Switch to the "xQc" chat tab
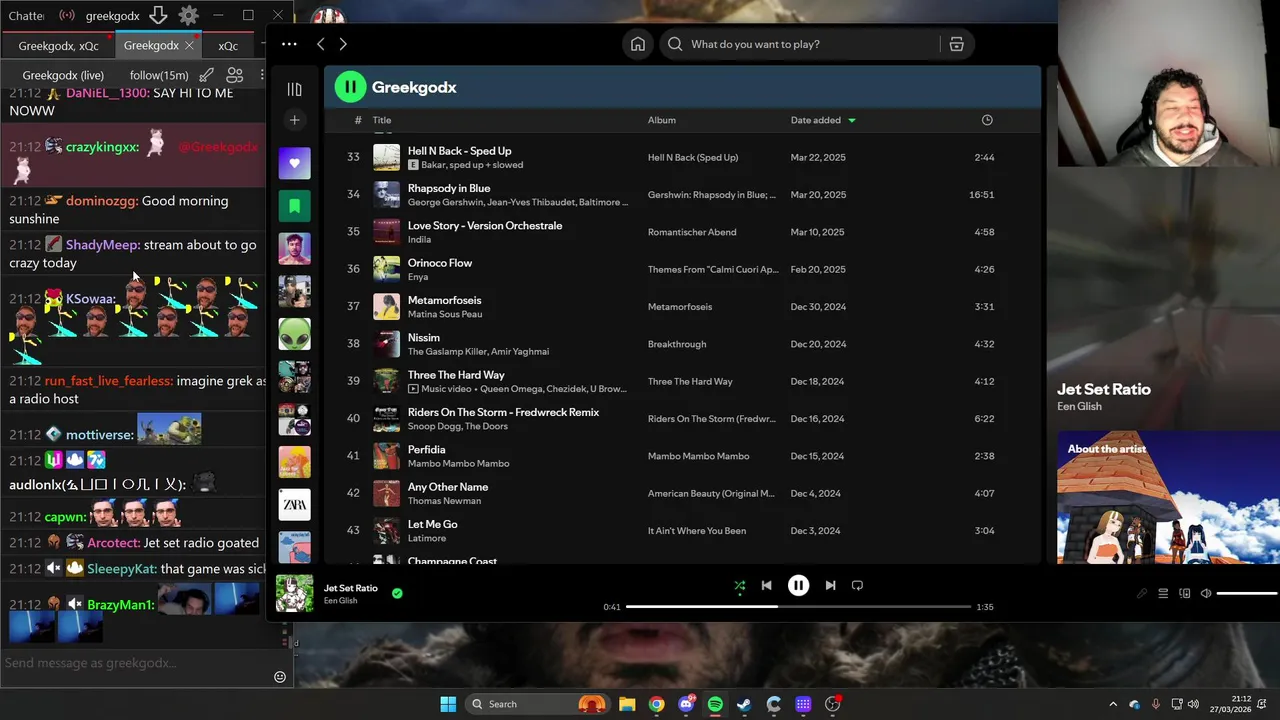1280x720 pixels. 229,45
